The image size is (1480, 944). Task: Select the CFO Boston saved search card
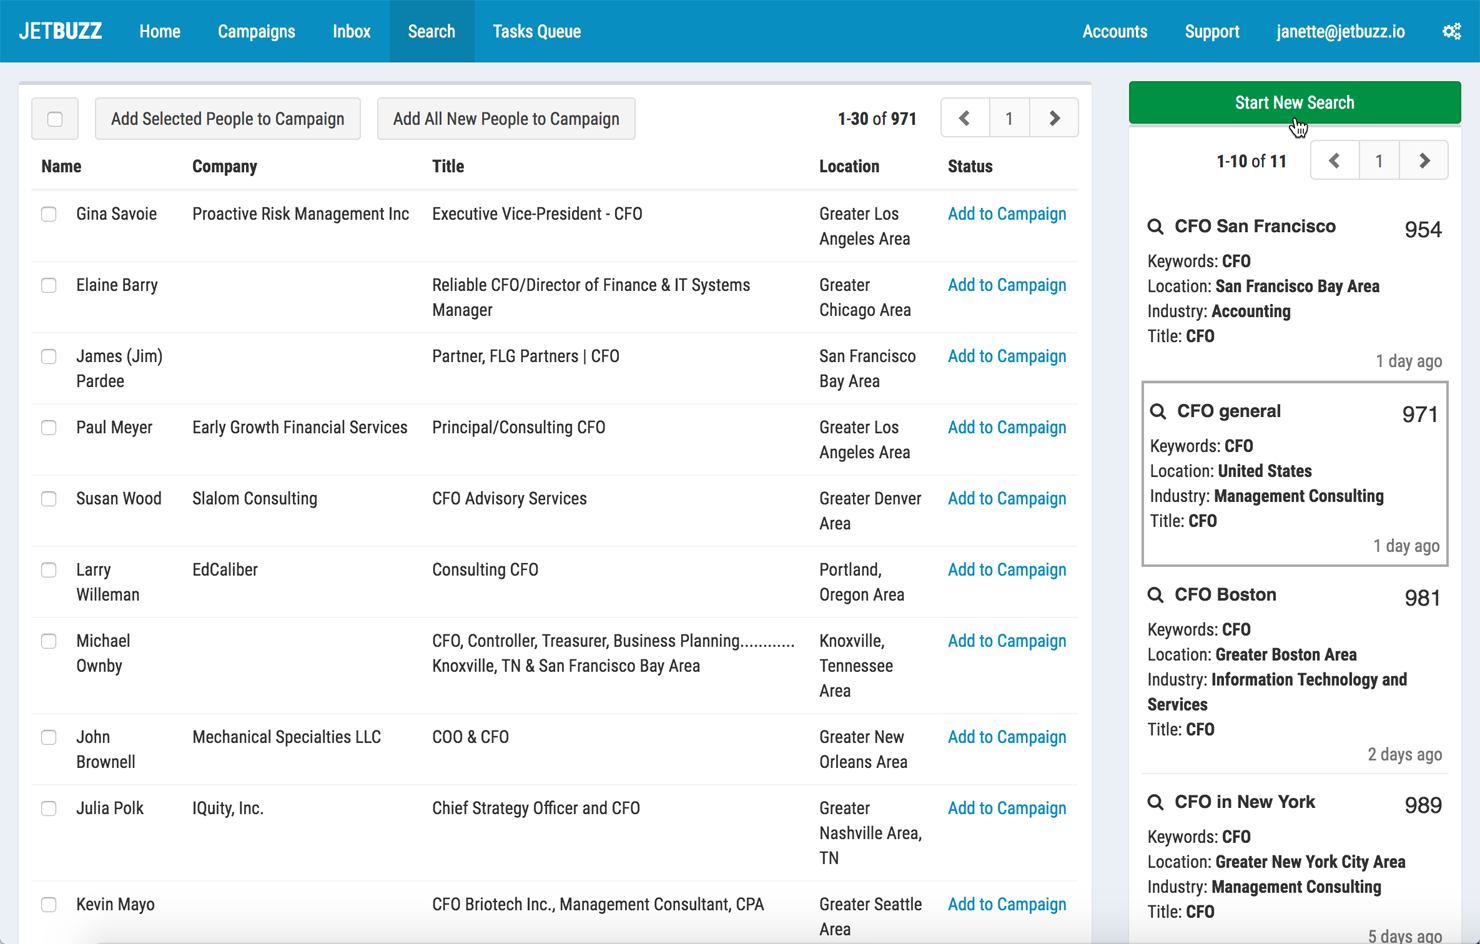(x=1294, y=660)
